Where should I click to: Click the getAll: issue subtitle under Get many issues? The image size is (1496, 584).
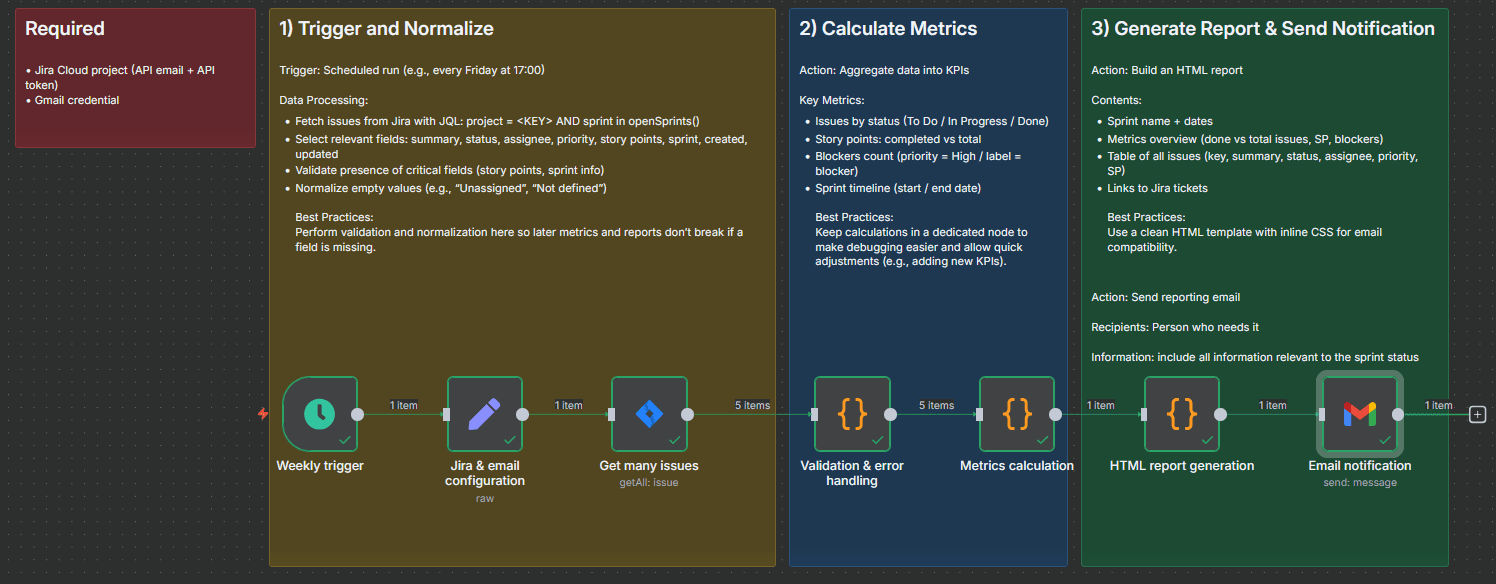tap(648, 481)
